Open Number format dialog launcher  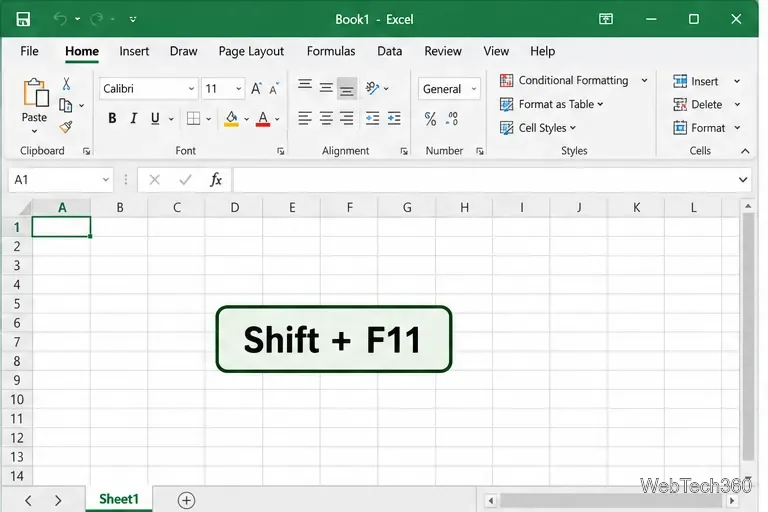pyautogui.click(x=480, y=152)
